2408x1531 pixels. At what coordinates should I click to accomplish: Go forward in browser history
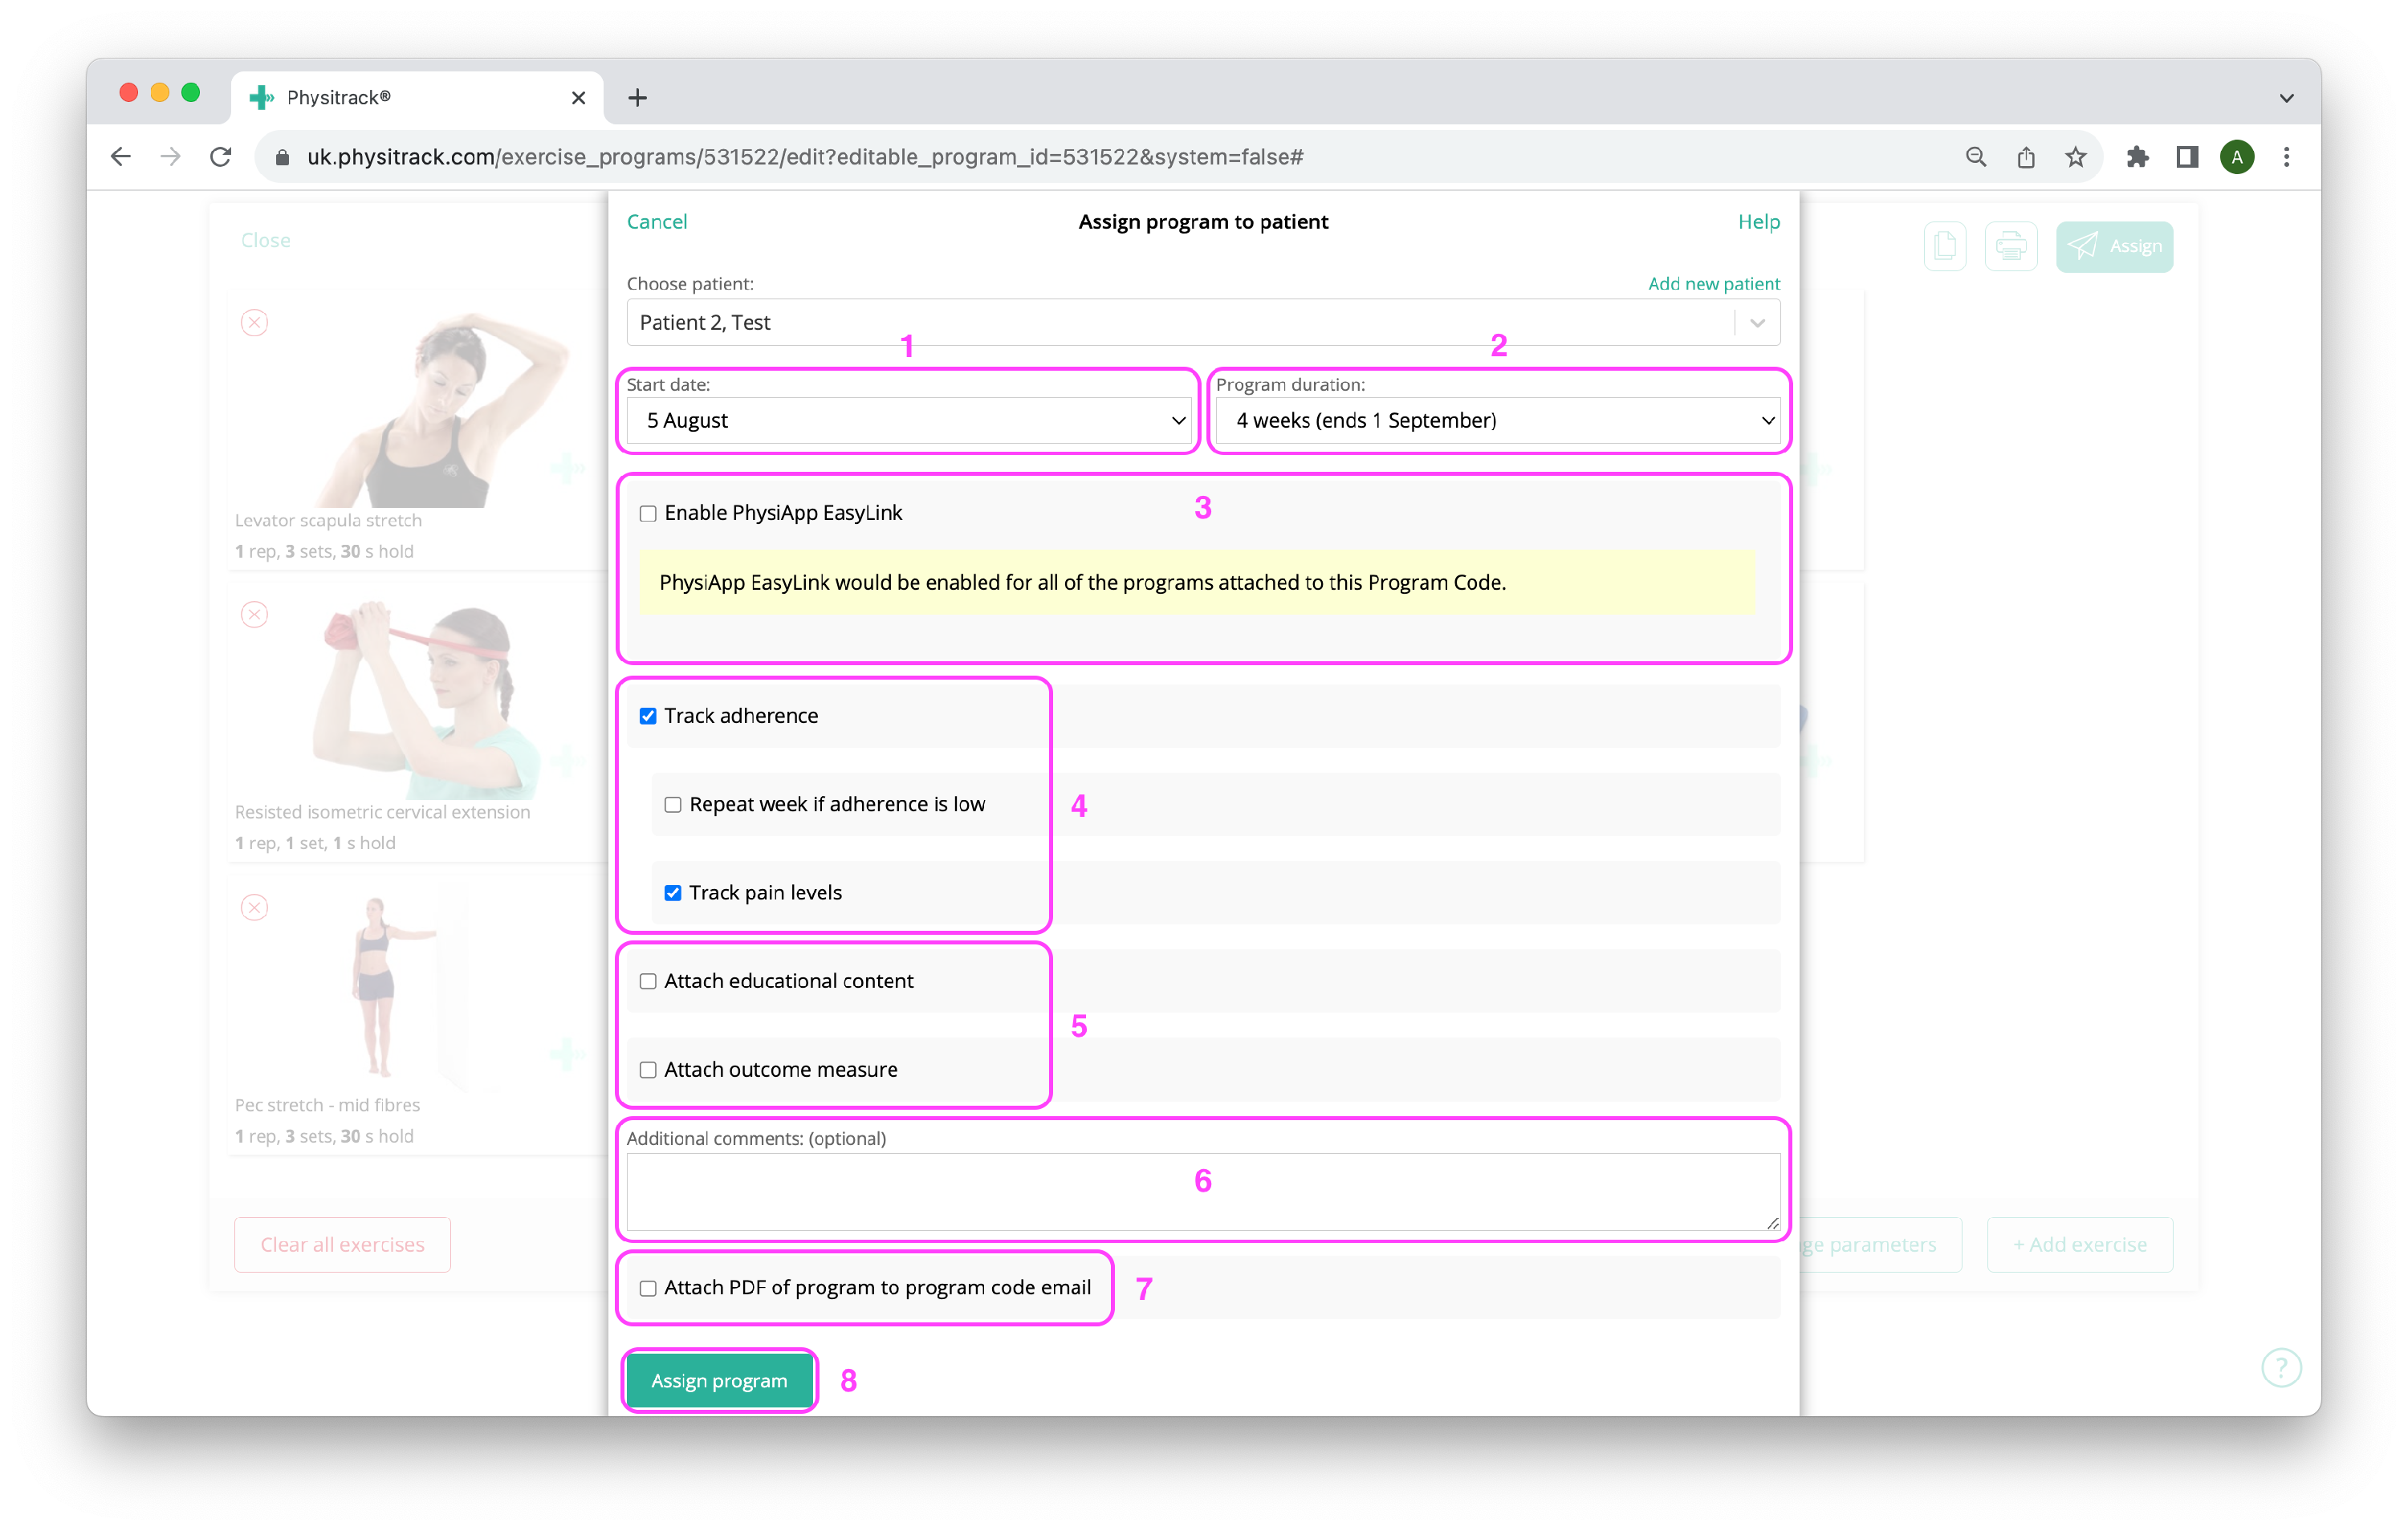tap(171, 157)
